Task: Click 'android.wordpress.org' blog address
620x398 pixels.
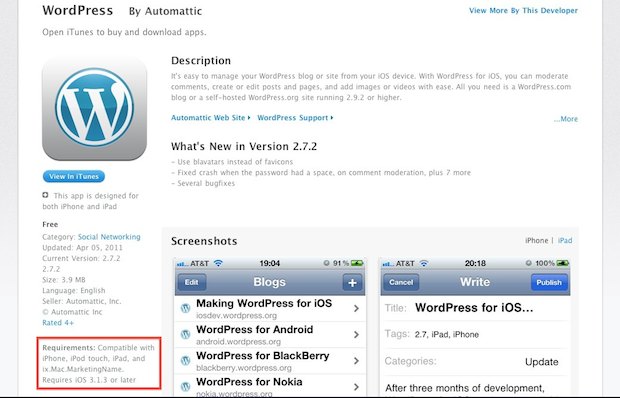Action: click(238, 341)
